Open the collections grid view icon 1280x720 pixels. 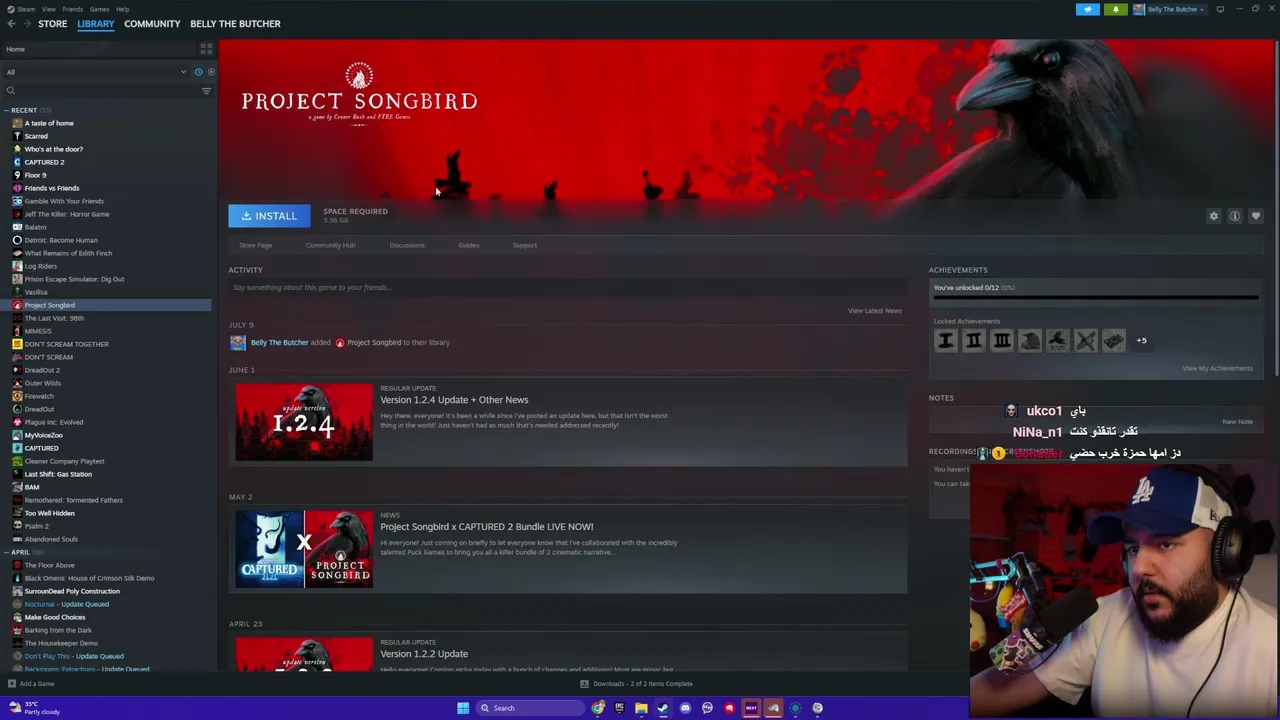(206, 49)
